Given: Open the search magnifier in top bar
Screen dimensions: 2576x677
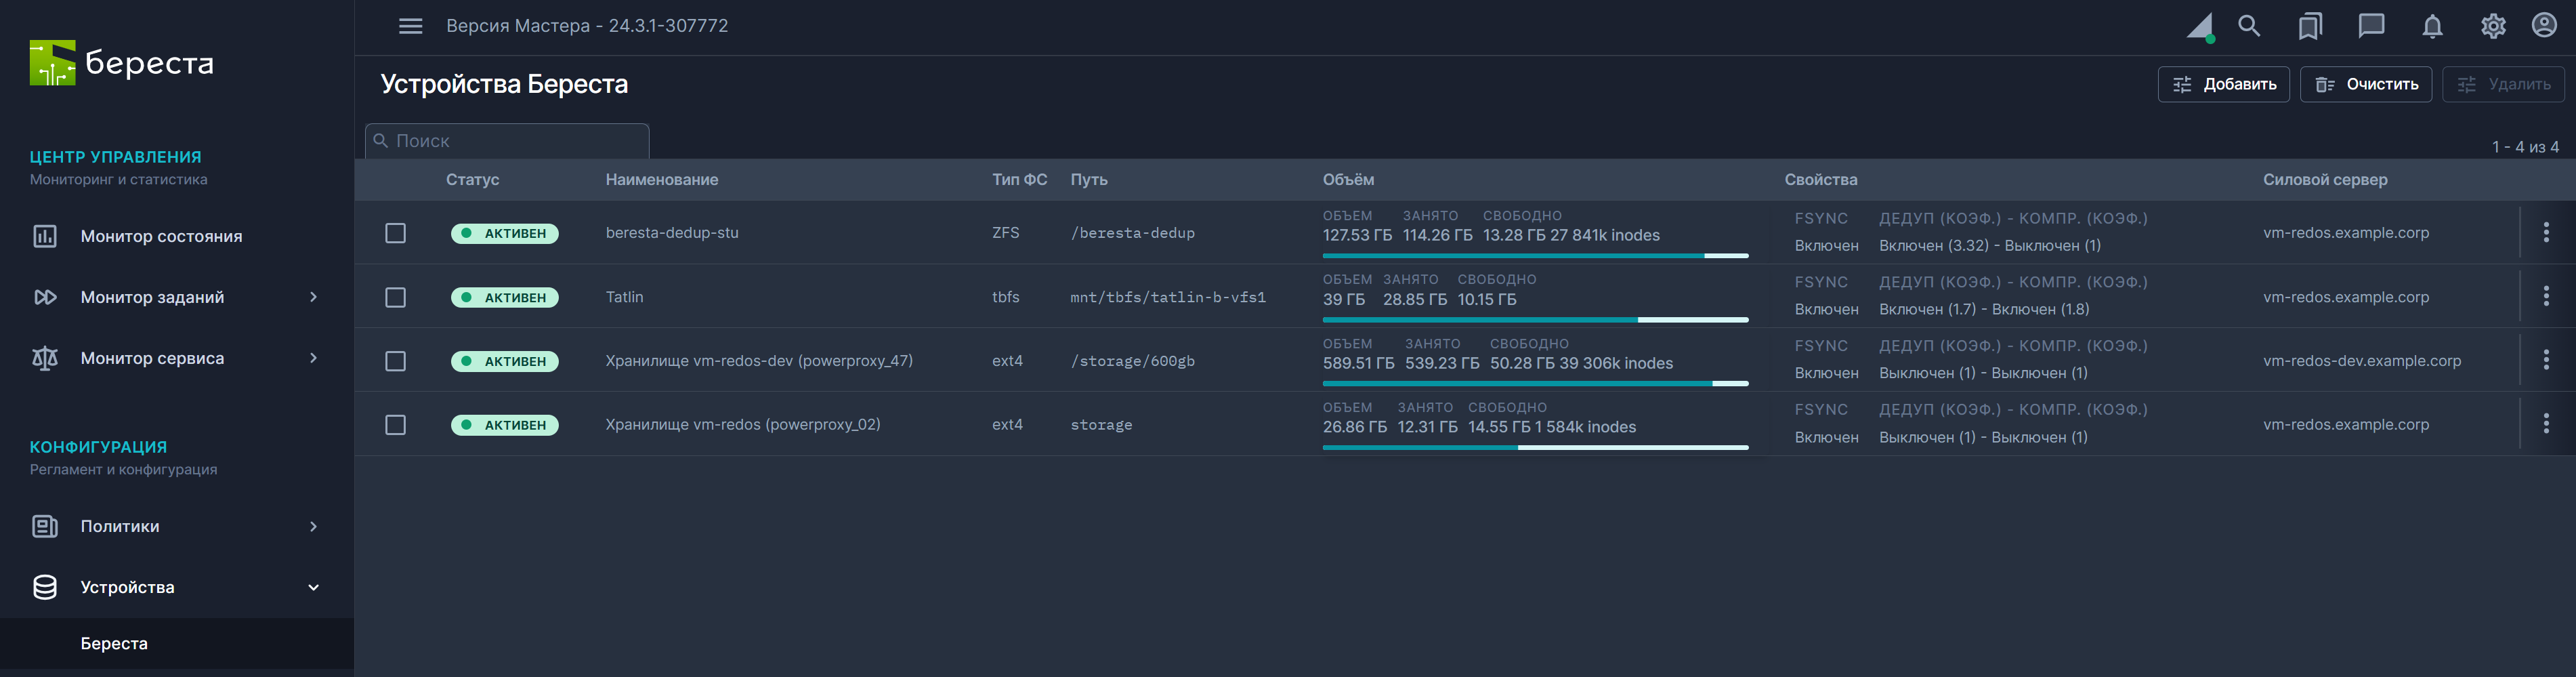Looking at the screenshot, I should pos(2248,26).
